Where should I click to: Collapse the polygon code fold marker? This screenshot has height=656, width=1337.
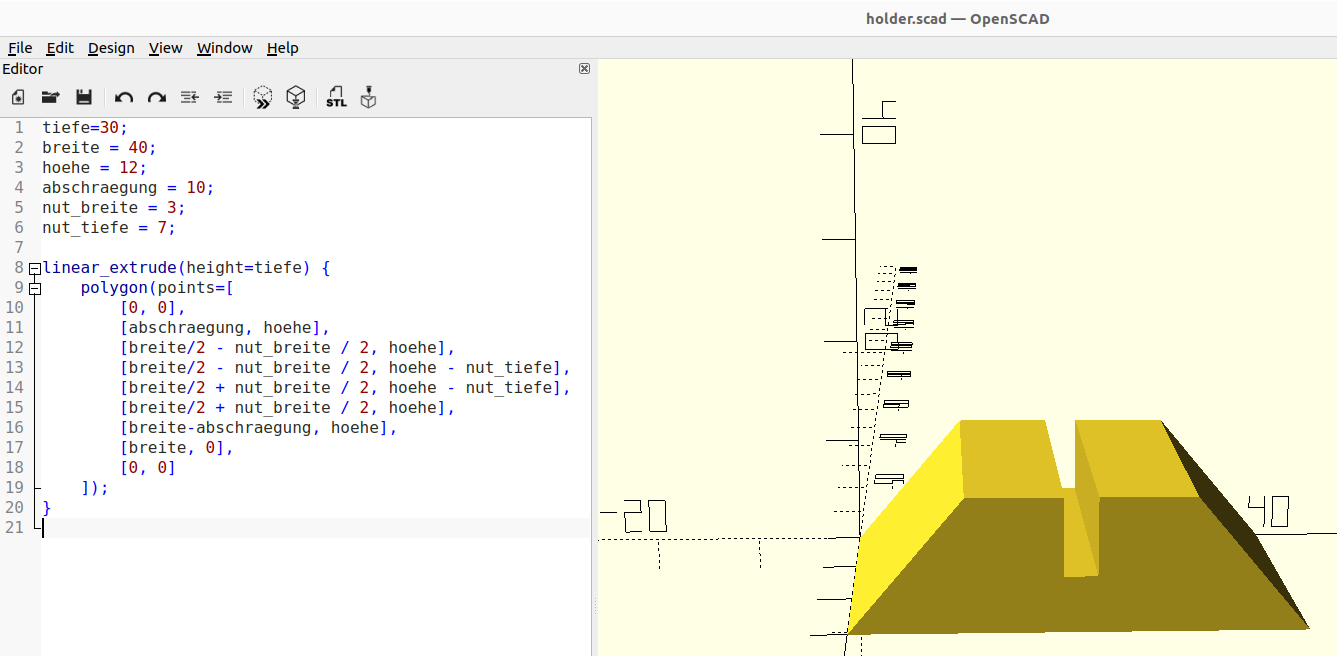(35, 288)
